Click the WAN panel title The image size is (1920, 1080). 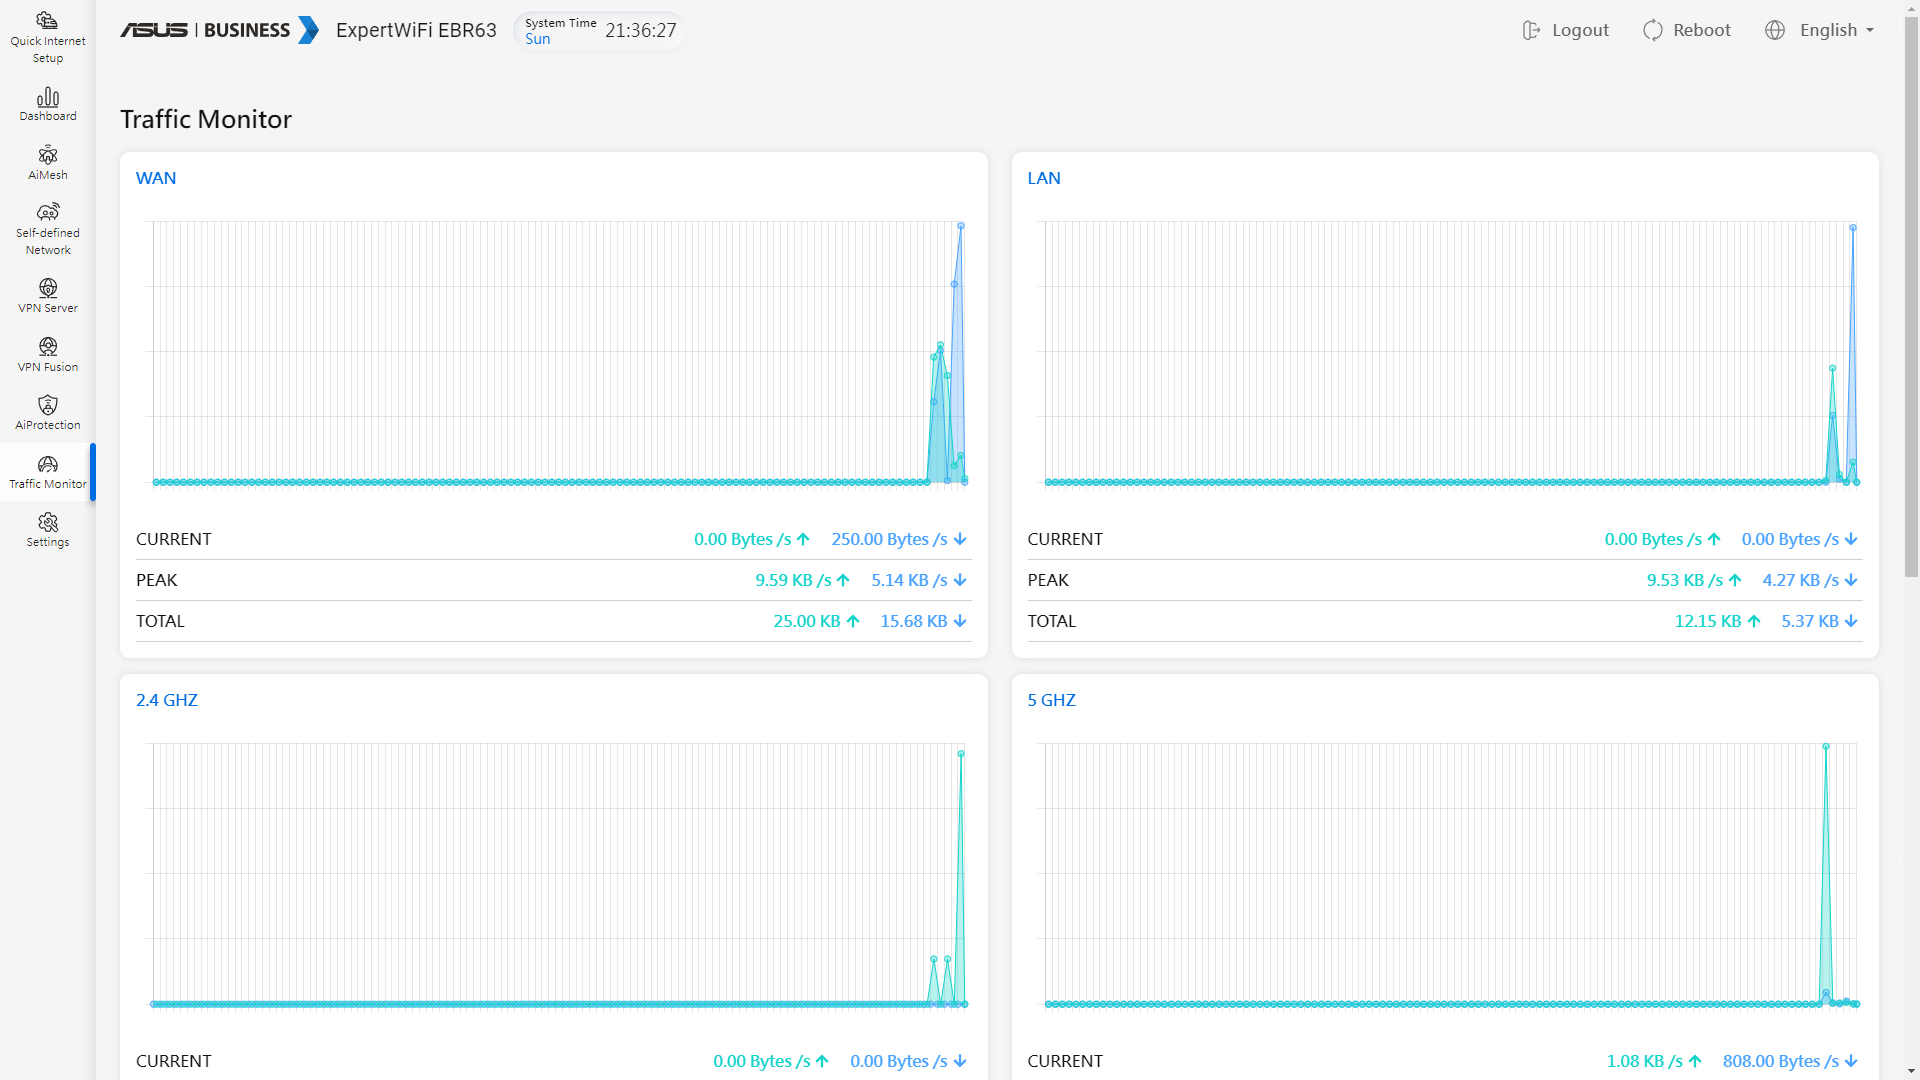[x=156, y=178]
